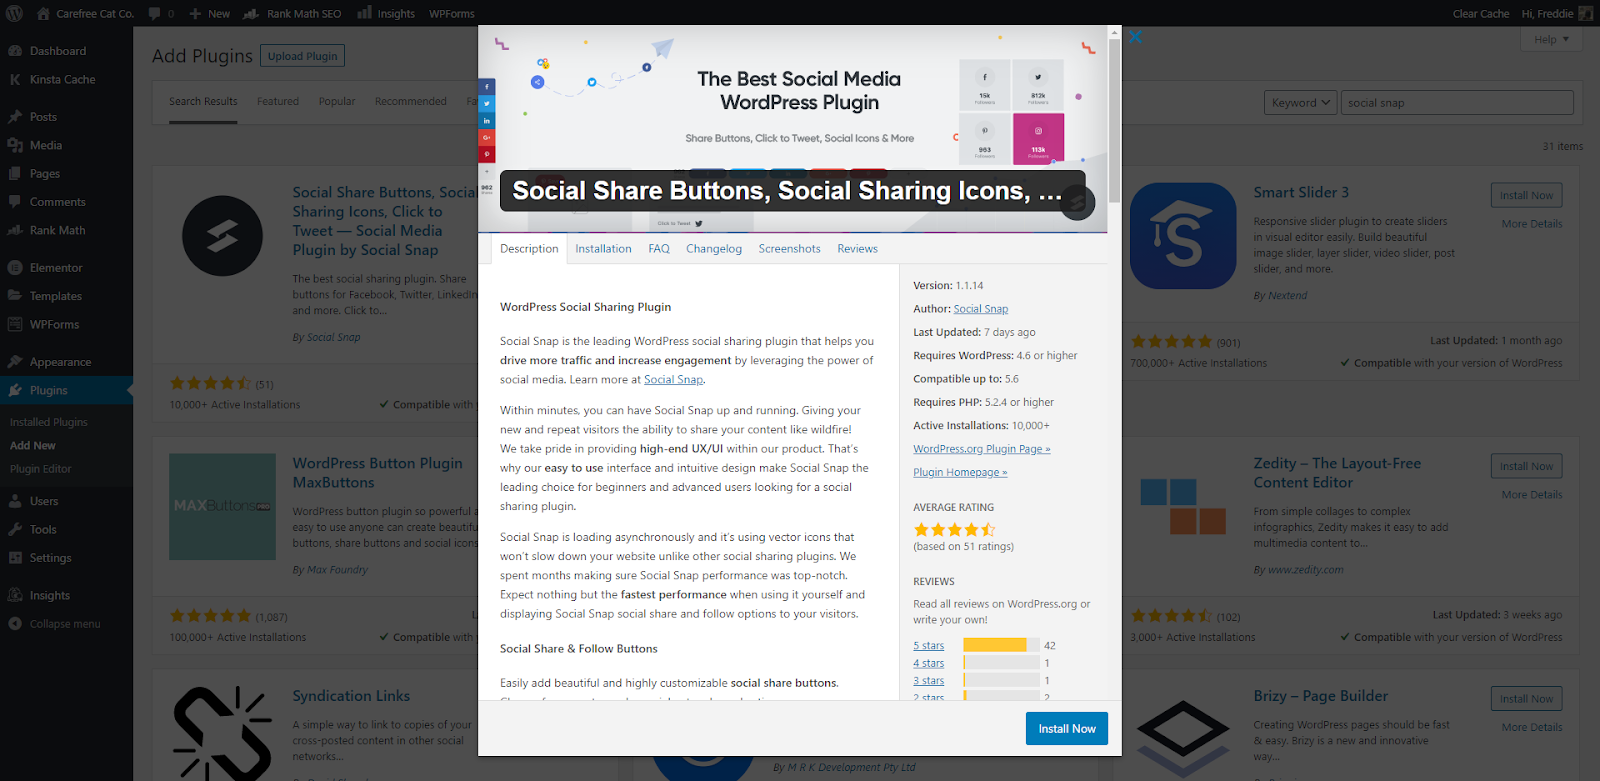1600x781 pixels.
Task: Click the Users icon in sidebar
Action: pyautogui.click(x=15, y=502)
